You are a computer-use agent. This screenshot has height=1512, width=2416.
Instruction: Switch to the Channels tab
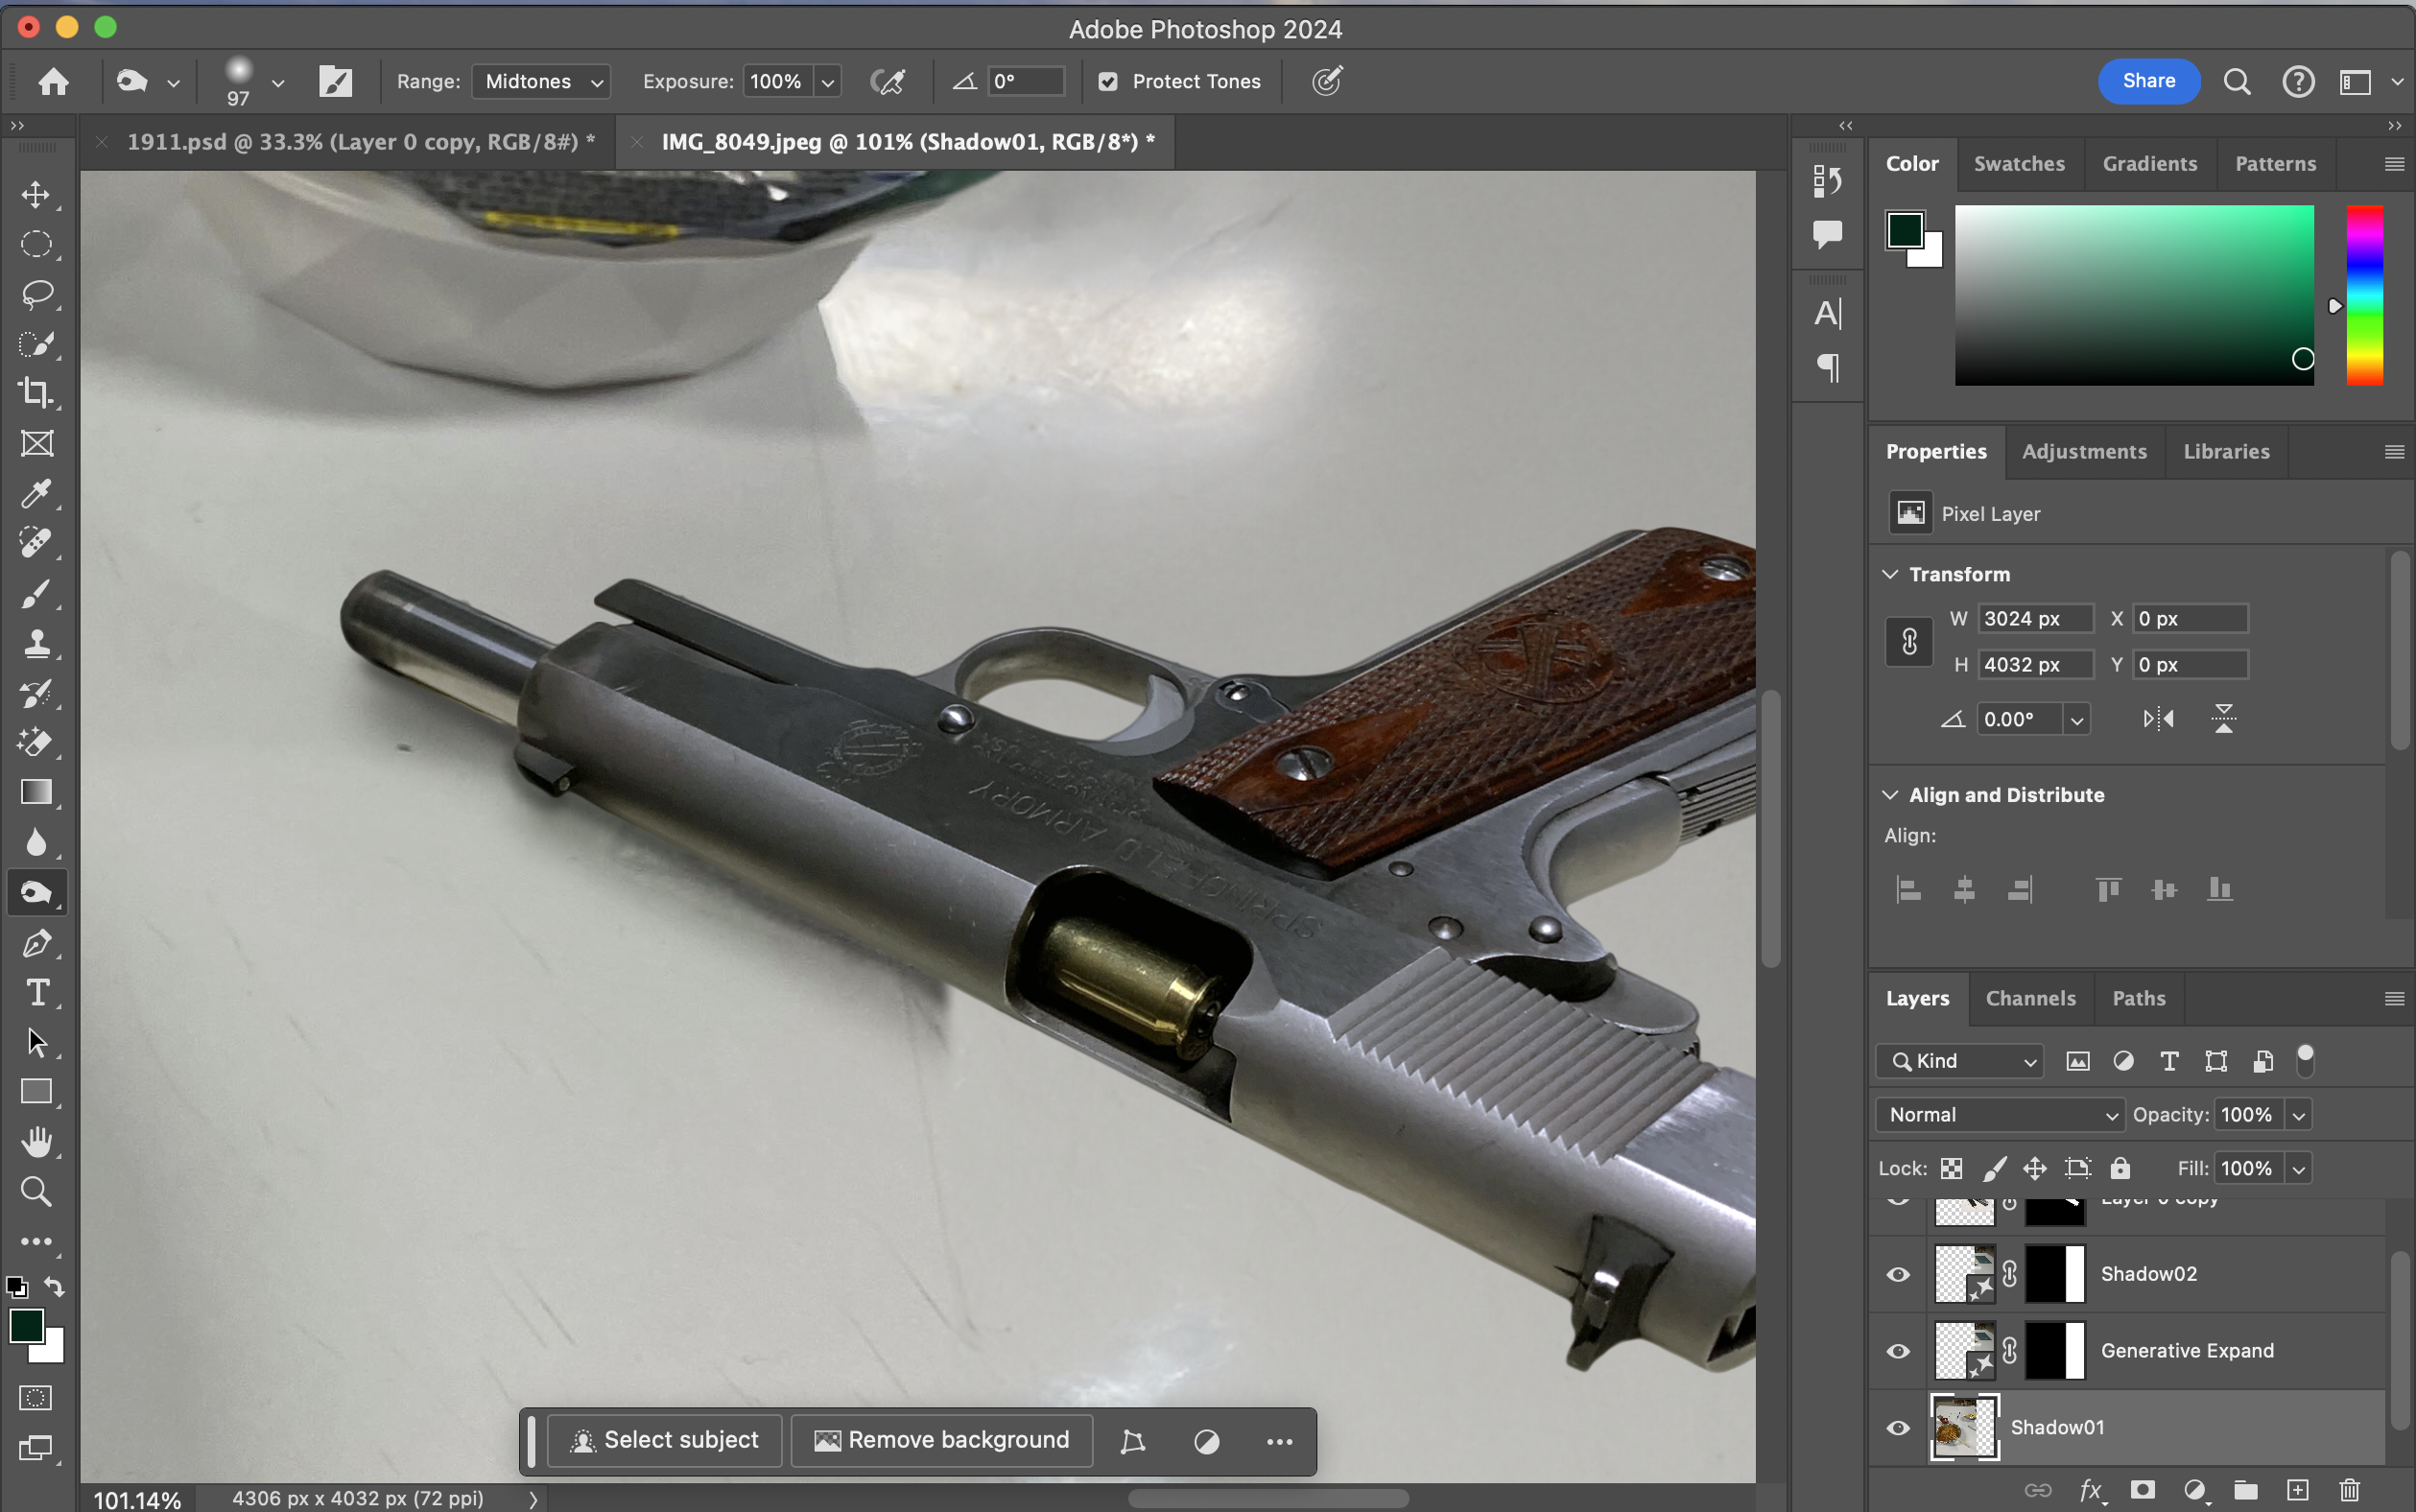2030,998
